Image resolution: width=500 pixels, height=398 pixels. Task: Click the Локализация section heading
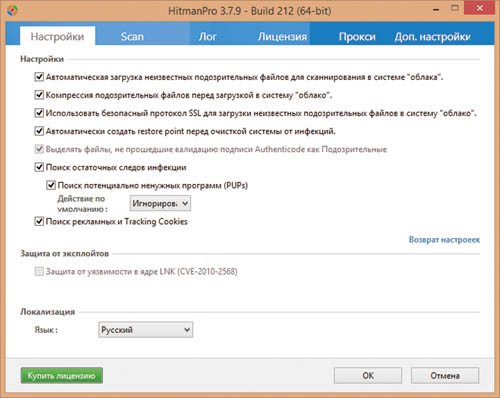click(47, 312)
